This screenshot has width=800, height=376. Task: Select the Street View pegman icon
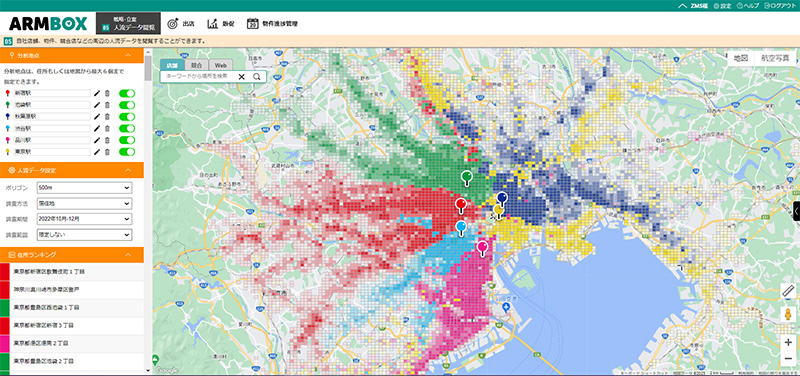click(x=788, y=314)
